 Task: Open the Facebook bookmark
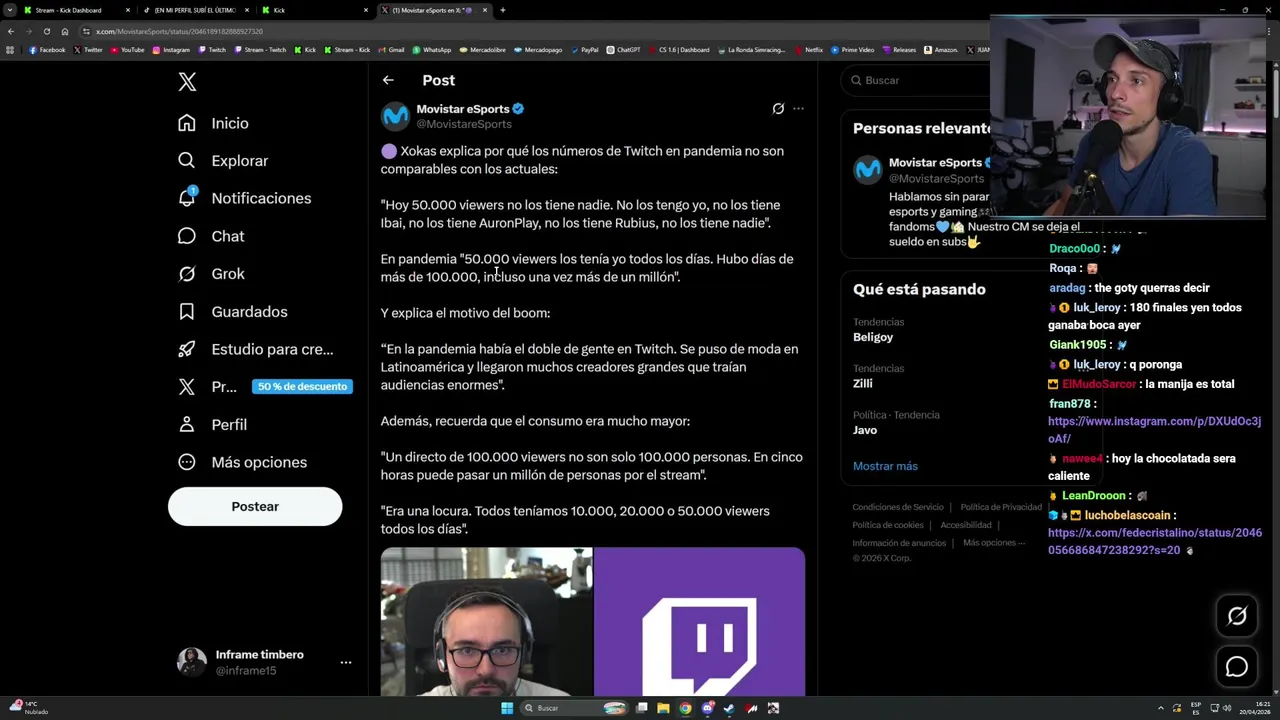click(47, 50)
